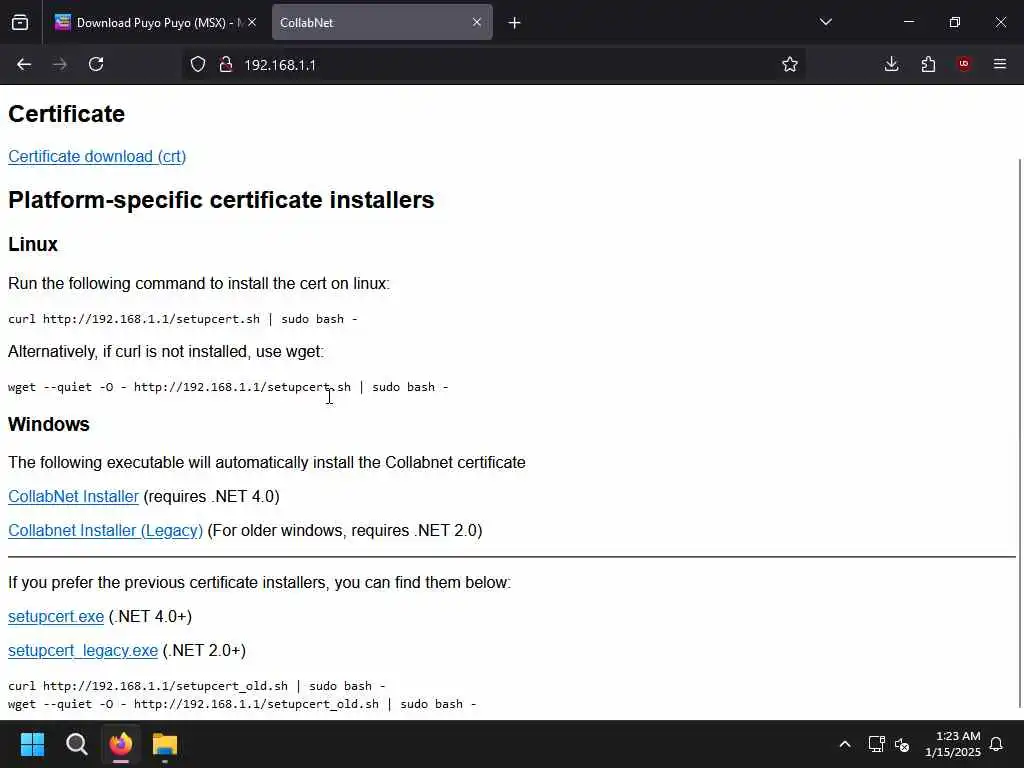Restore down the Firefox window
The image size is (1024, 768).
[x=954, y=22]
